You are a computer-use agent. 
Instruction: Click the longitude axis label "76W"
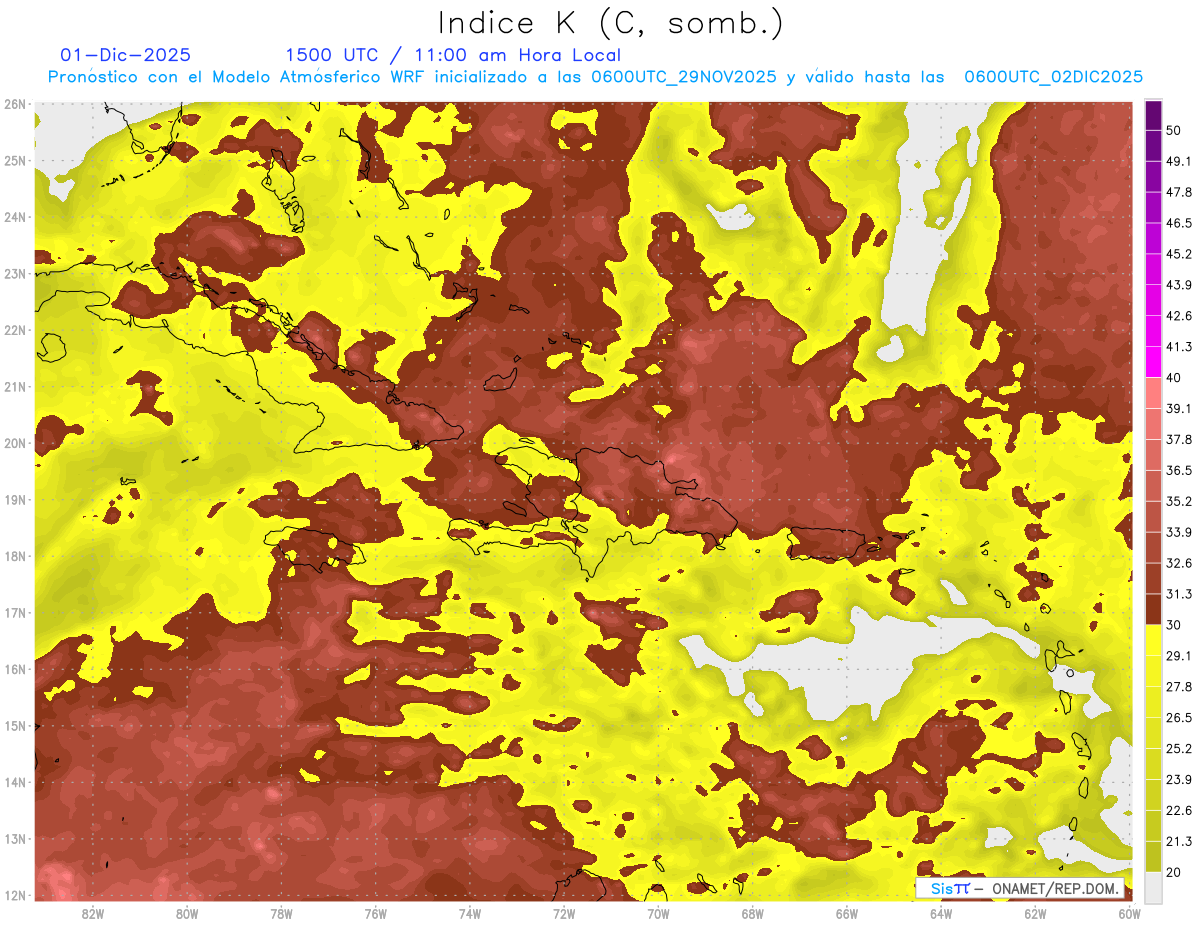click(376, 913)
